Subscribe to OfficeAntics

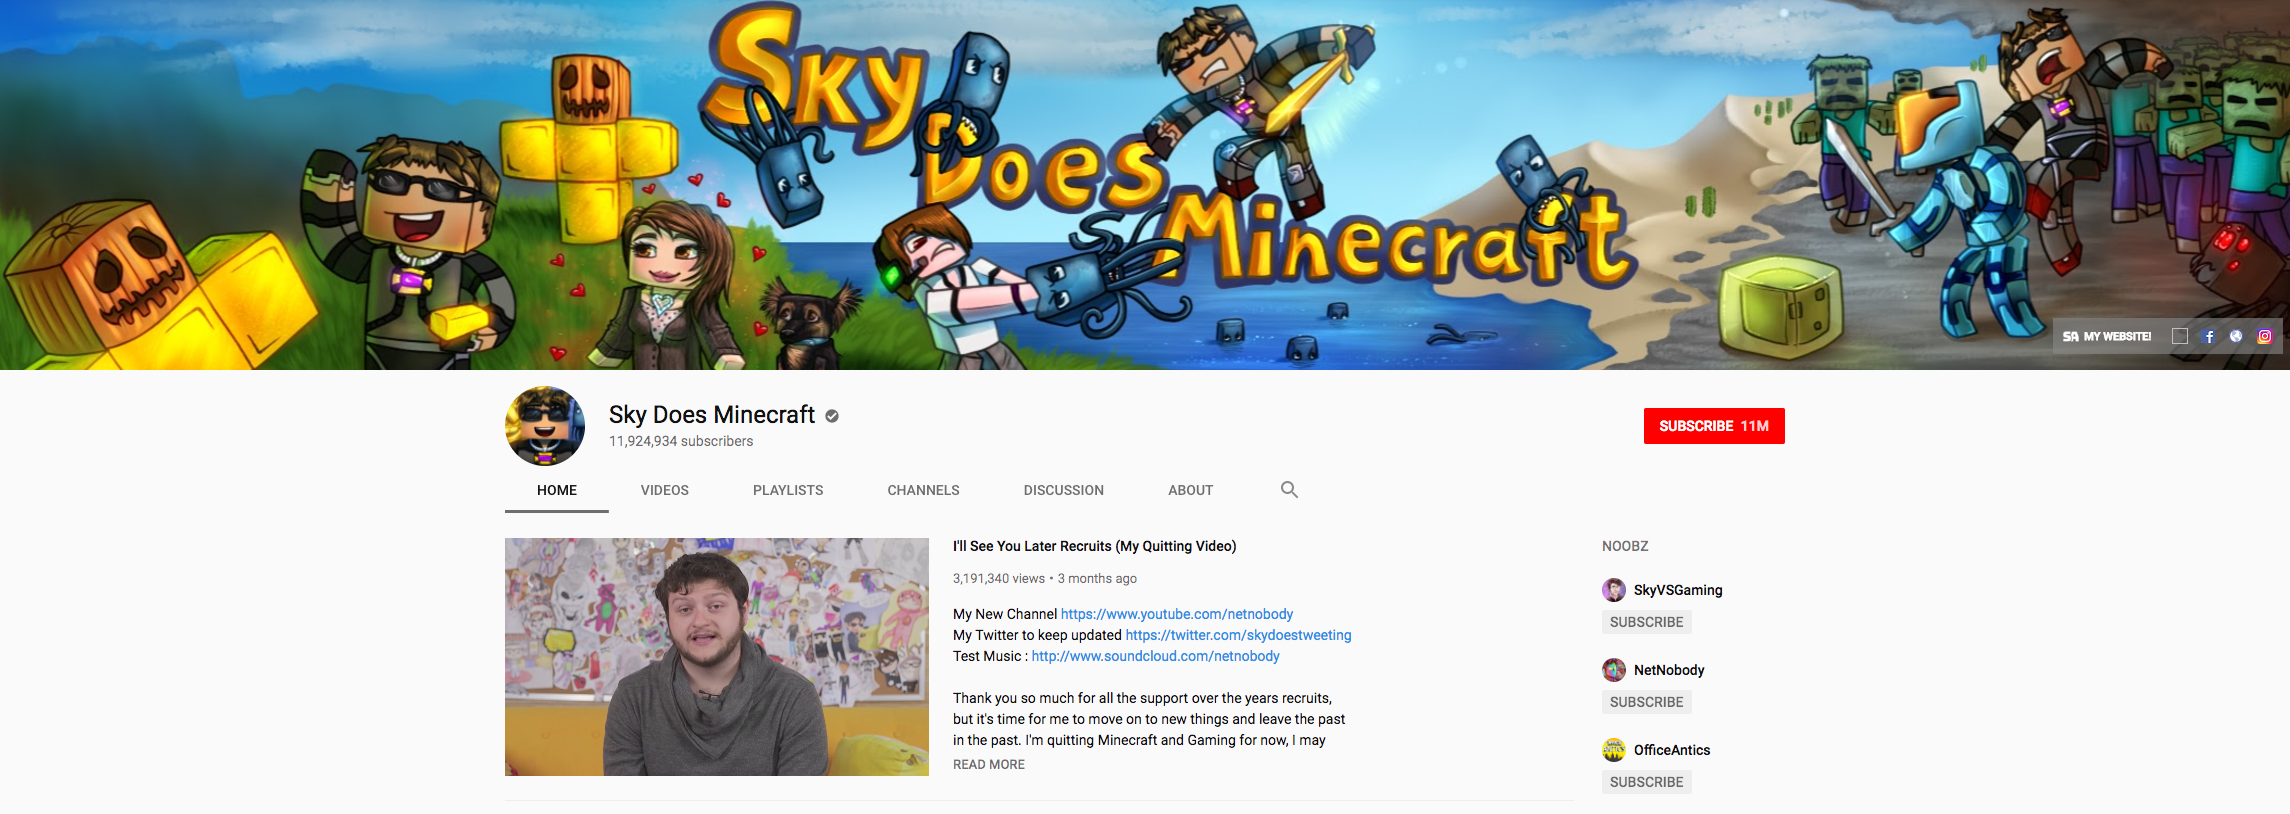click(1647, 782)
